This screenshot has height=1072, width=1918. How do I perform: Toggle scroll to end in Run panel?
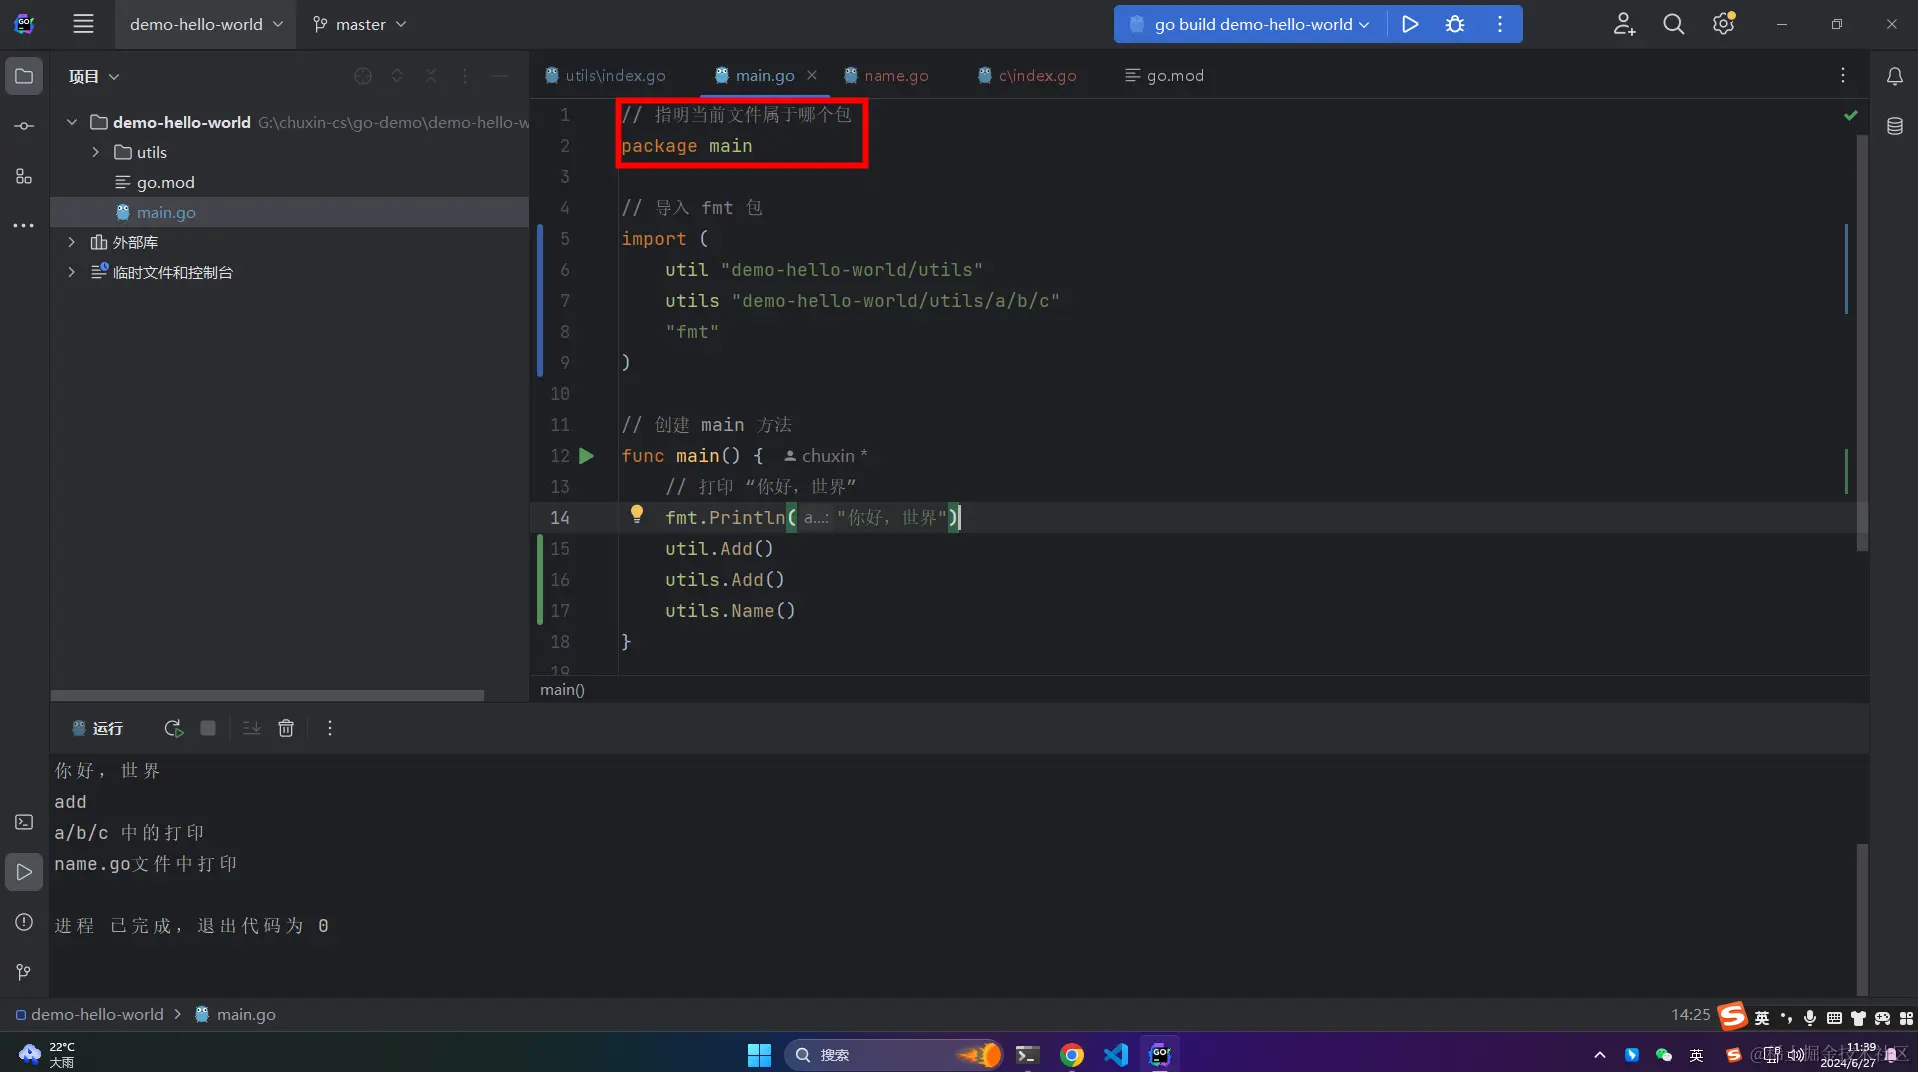pyautogui.click(x=251, y=728)
